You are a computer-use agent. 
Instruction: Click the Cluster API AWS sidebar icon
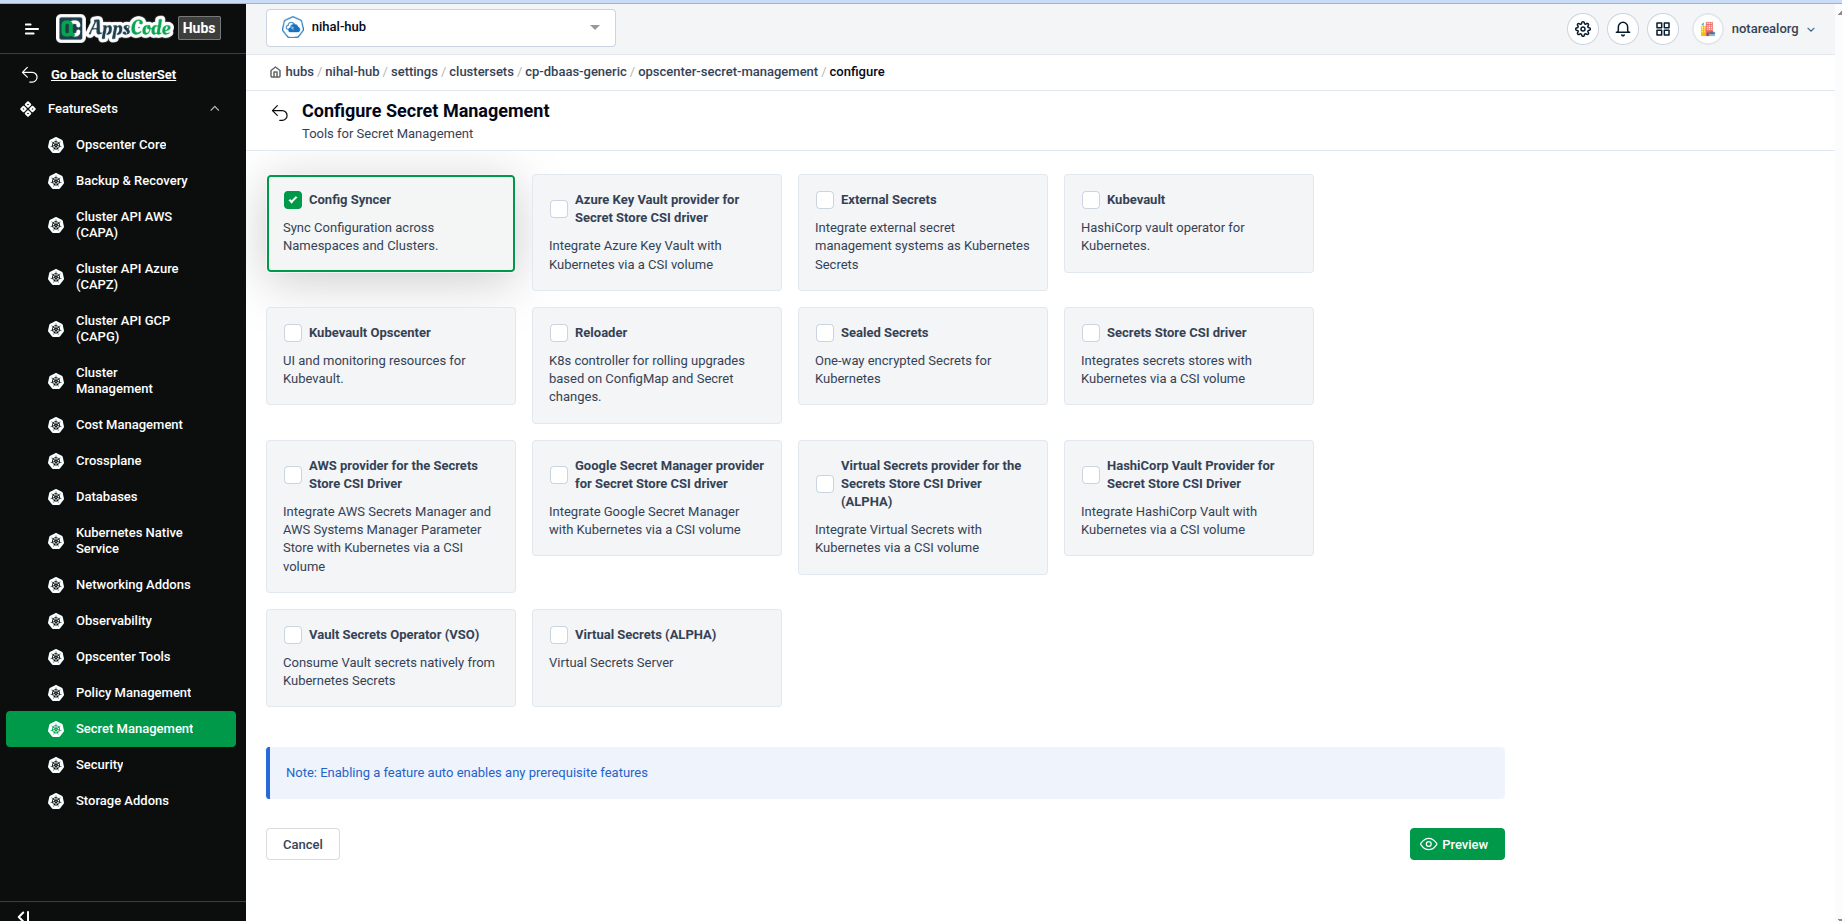coord(56,225)
